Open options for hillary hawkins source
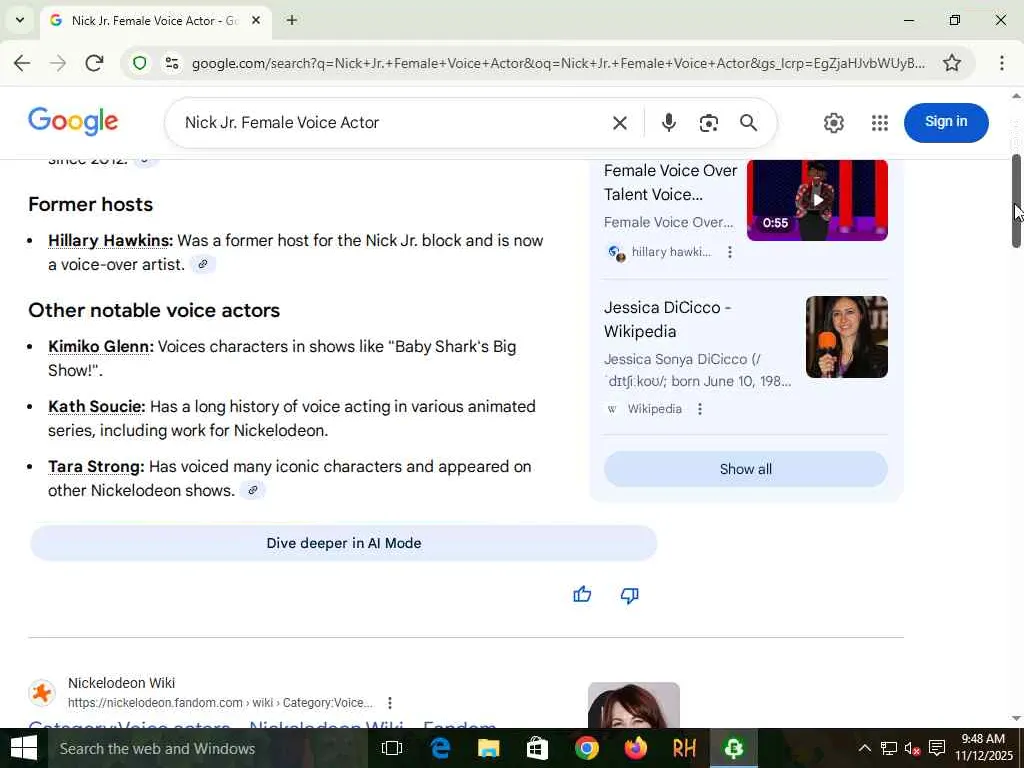1024x768 pixels. 729,252
